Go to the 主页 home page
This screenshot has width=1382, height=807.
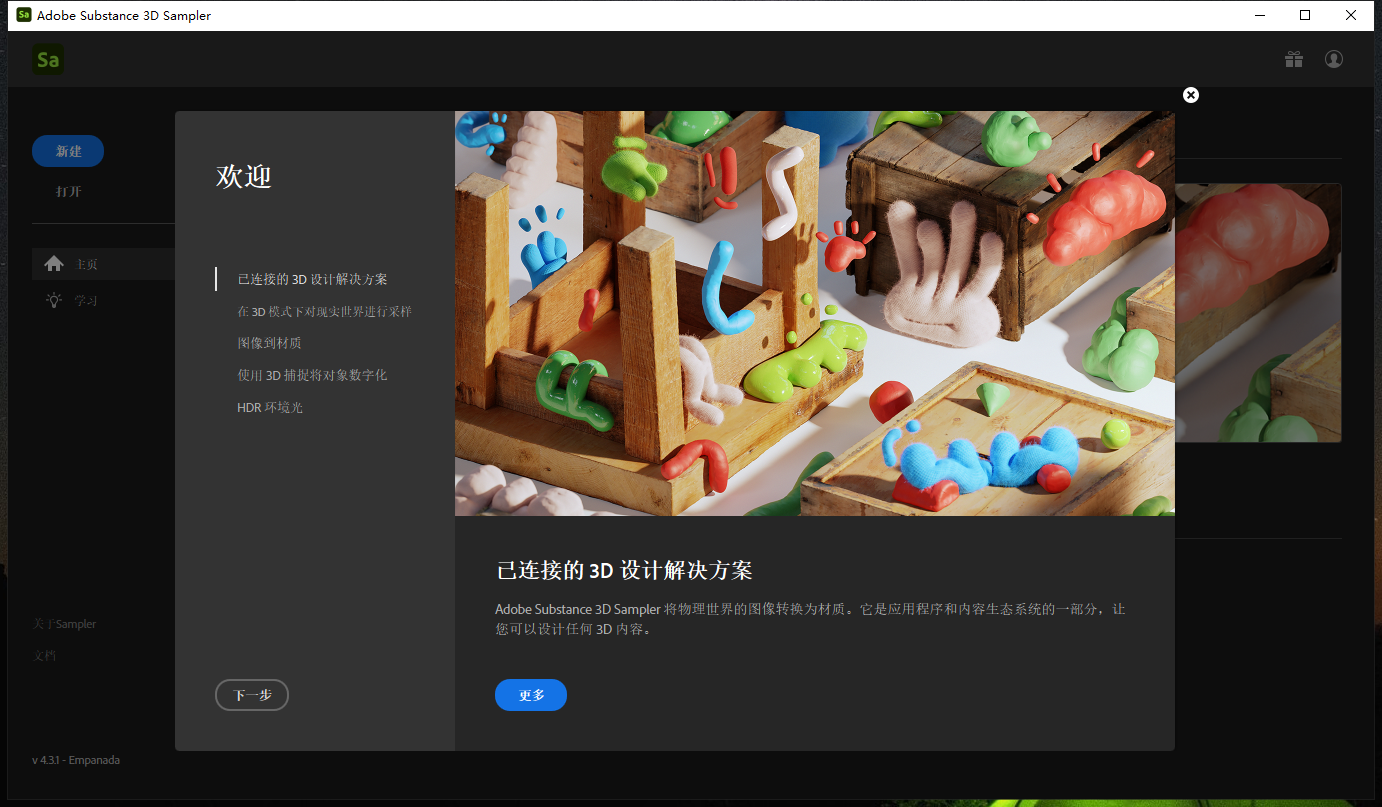pyautogui.click(x=85, y=265)
